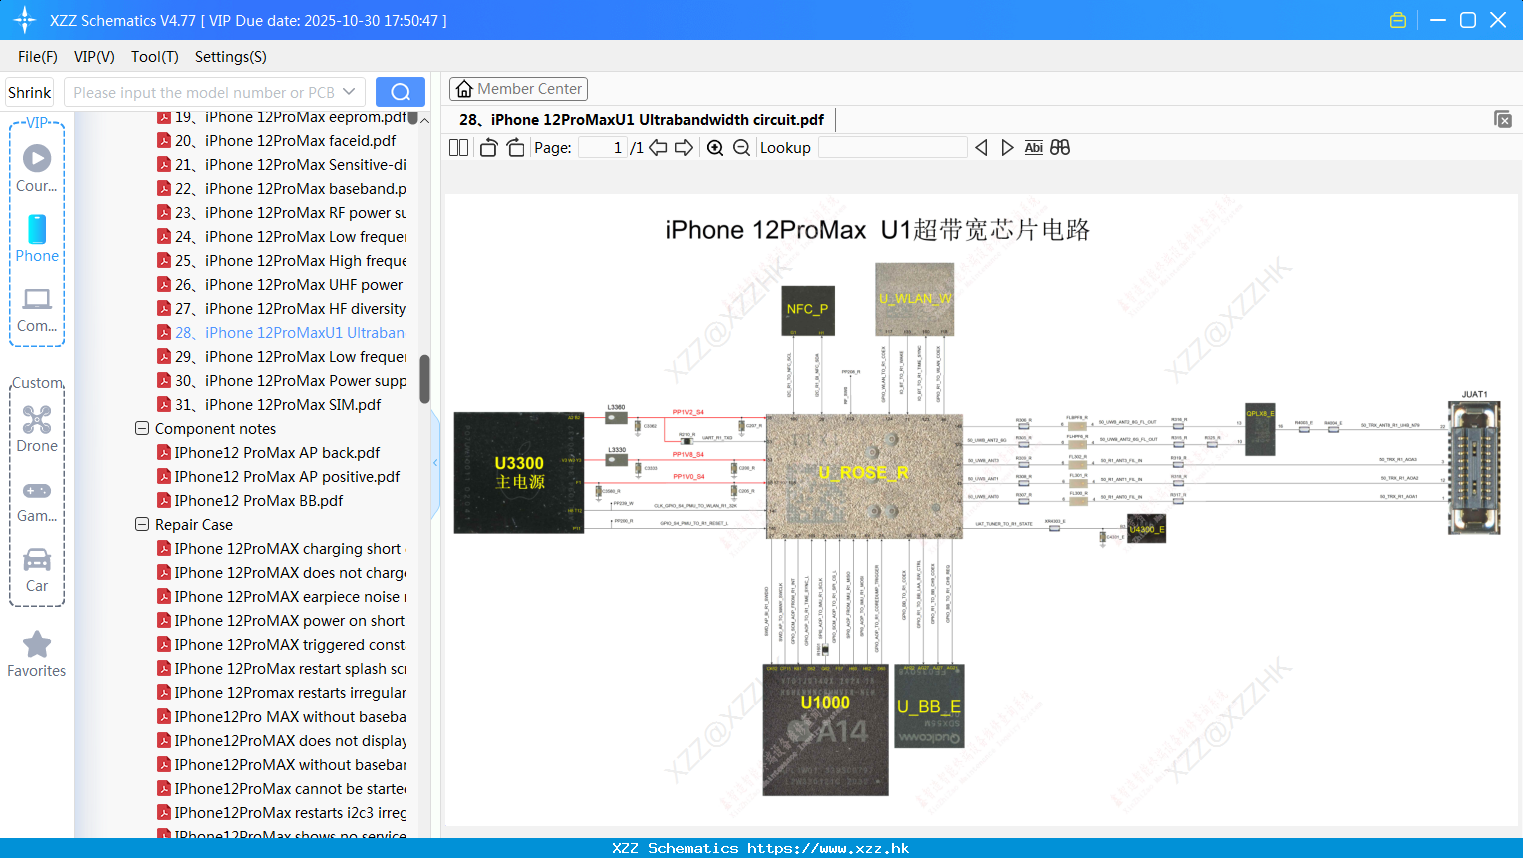Open the www.xzz.hk link in status bar
Image resolution: width=1523 pixels, height=858 pixels.
pyautogui.click(x=828, y=848)
